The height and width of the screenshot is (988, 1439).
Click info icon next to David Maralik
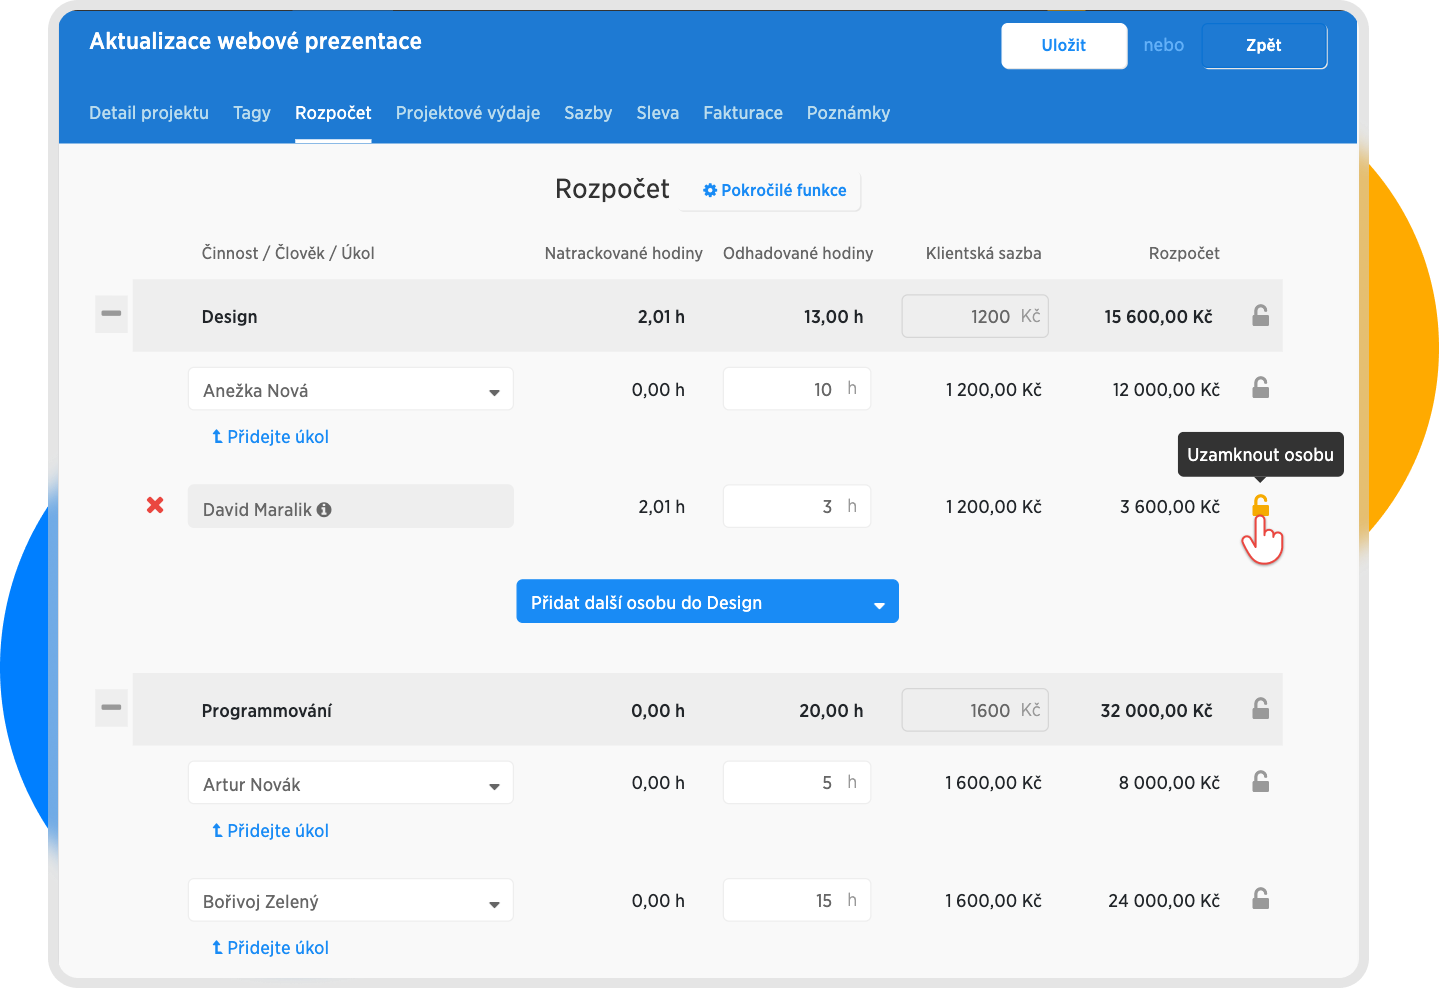point(324,510)
